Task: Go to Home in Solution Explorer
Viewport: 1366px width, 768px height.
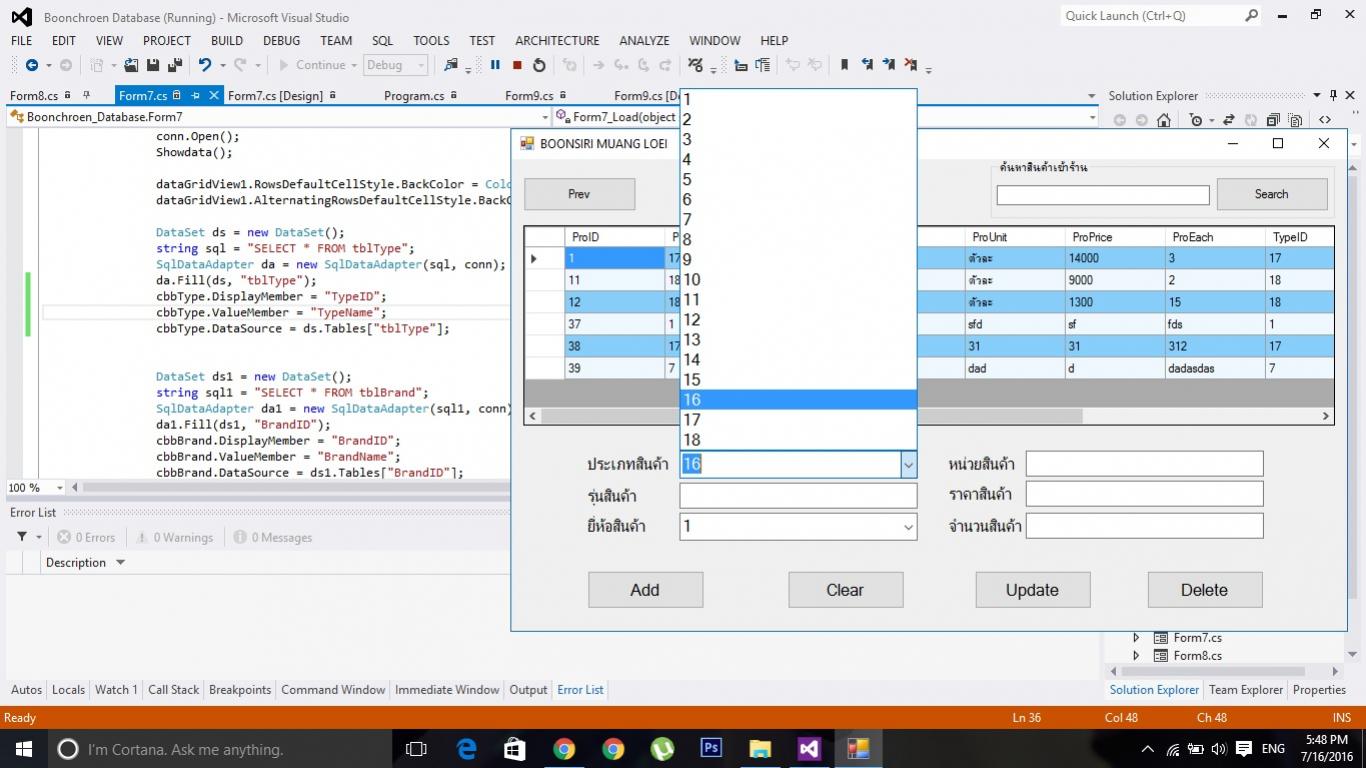Action: (x=1164, y=120)
